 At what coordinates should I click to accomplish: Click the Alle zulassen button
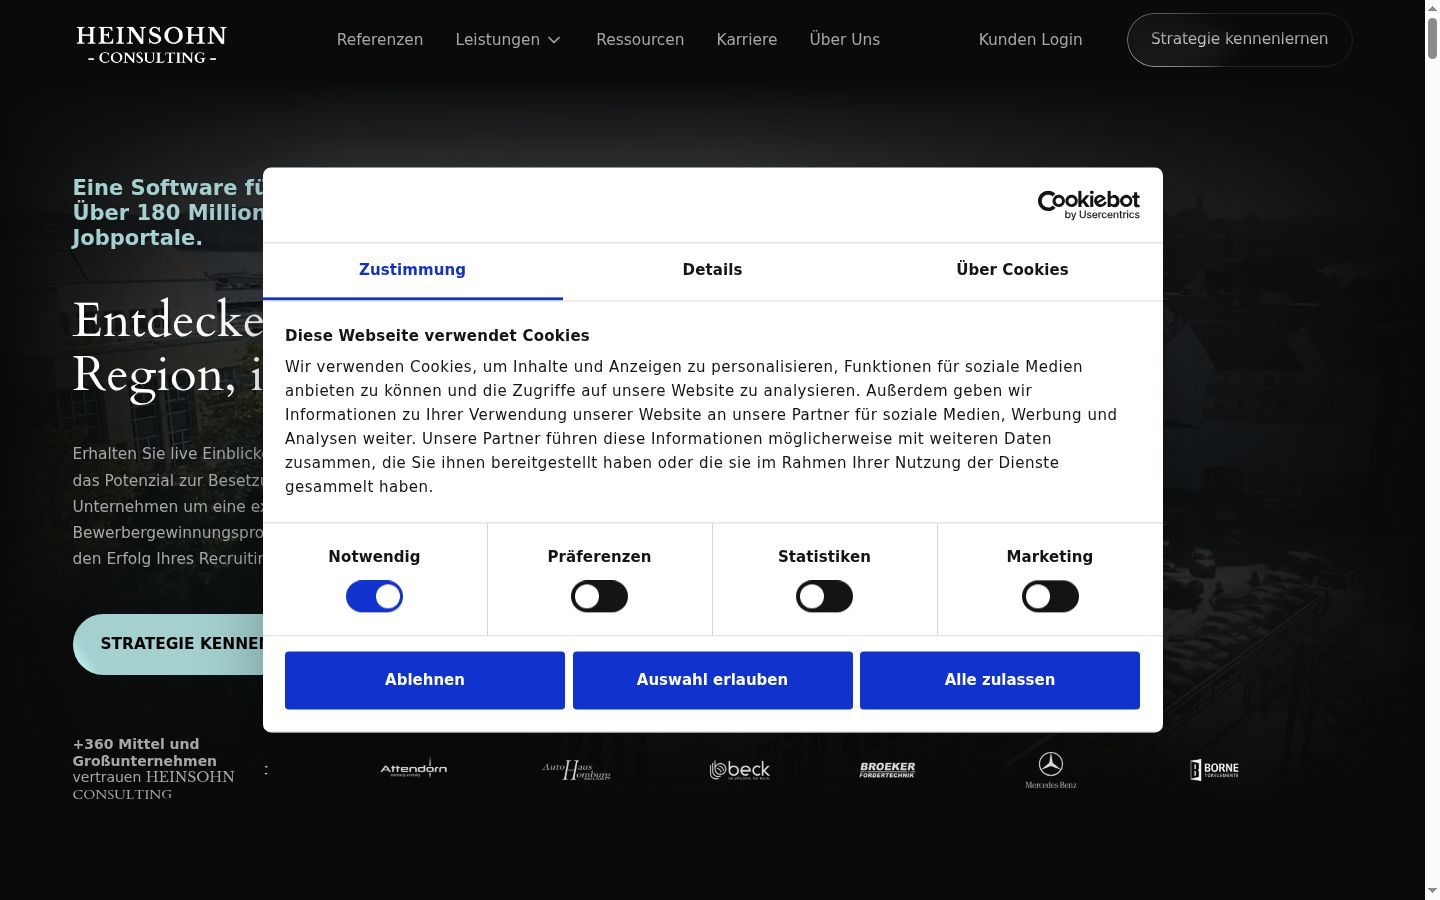pyautogui.click(x=1000, y=680)
